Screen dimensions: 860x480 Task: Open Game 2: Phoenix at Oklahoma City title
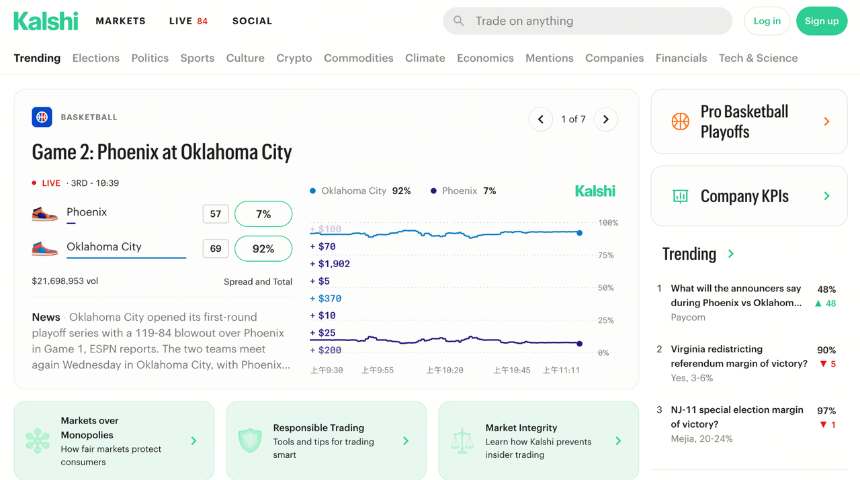click(x=162, y=152)
